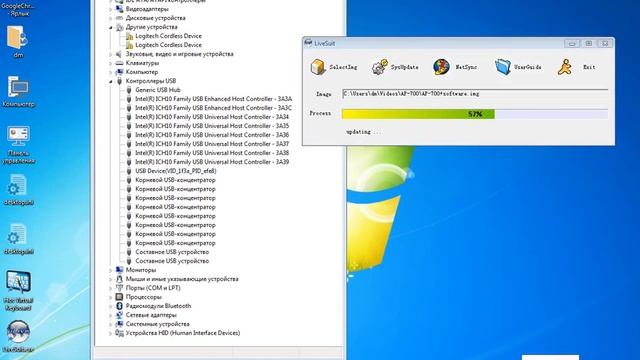Viewport: 640px width, 360px height.
Task: Open the UserGuide folder icon in LiveSuit
Action: click(x=502, y=67)
